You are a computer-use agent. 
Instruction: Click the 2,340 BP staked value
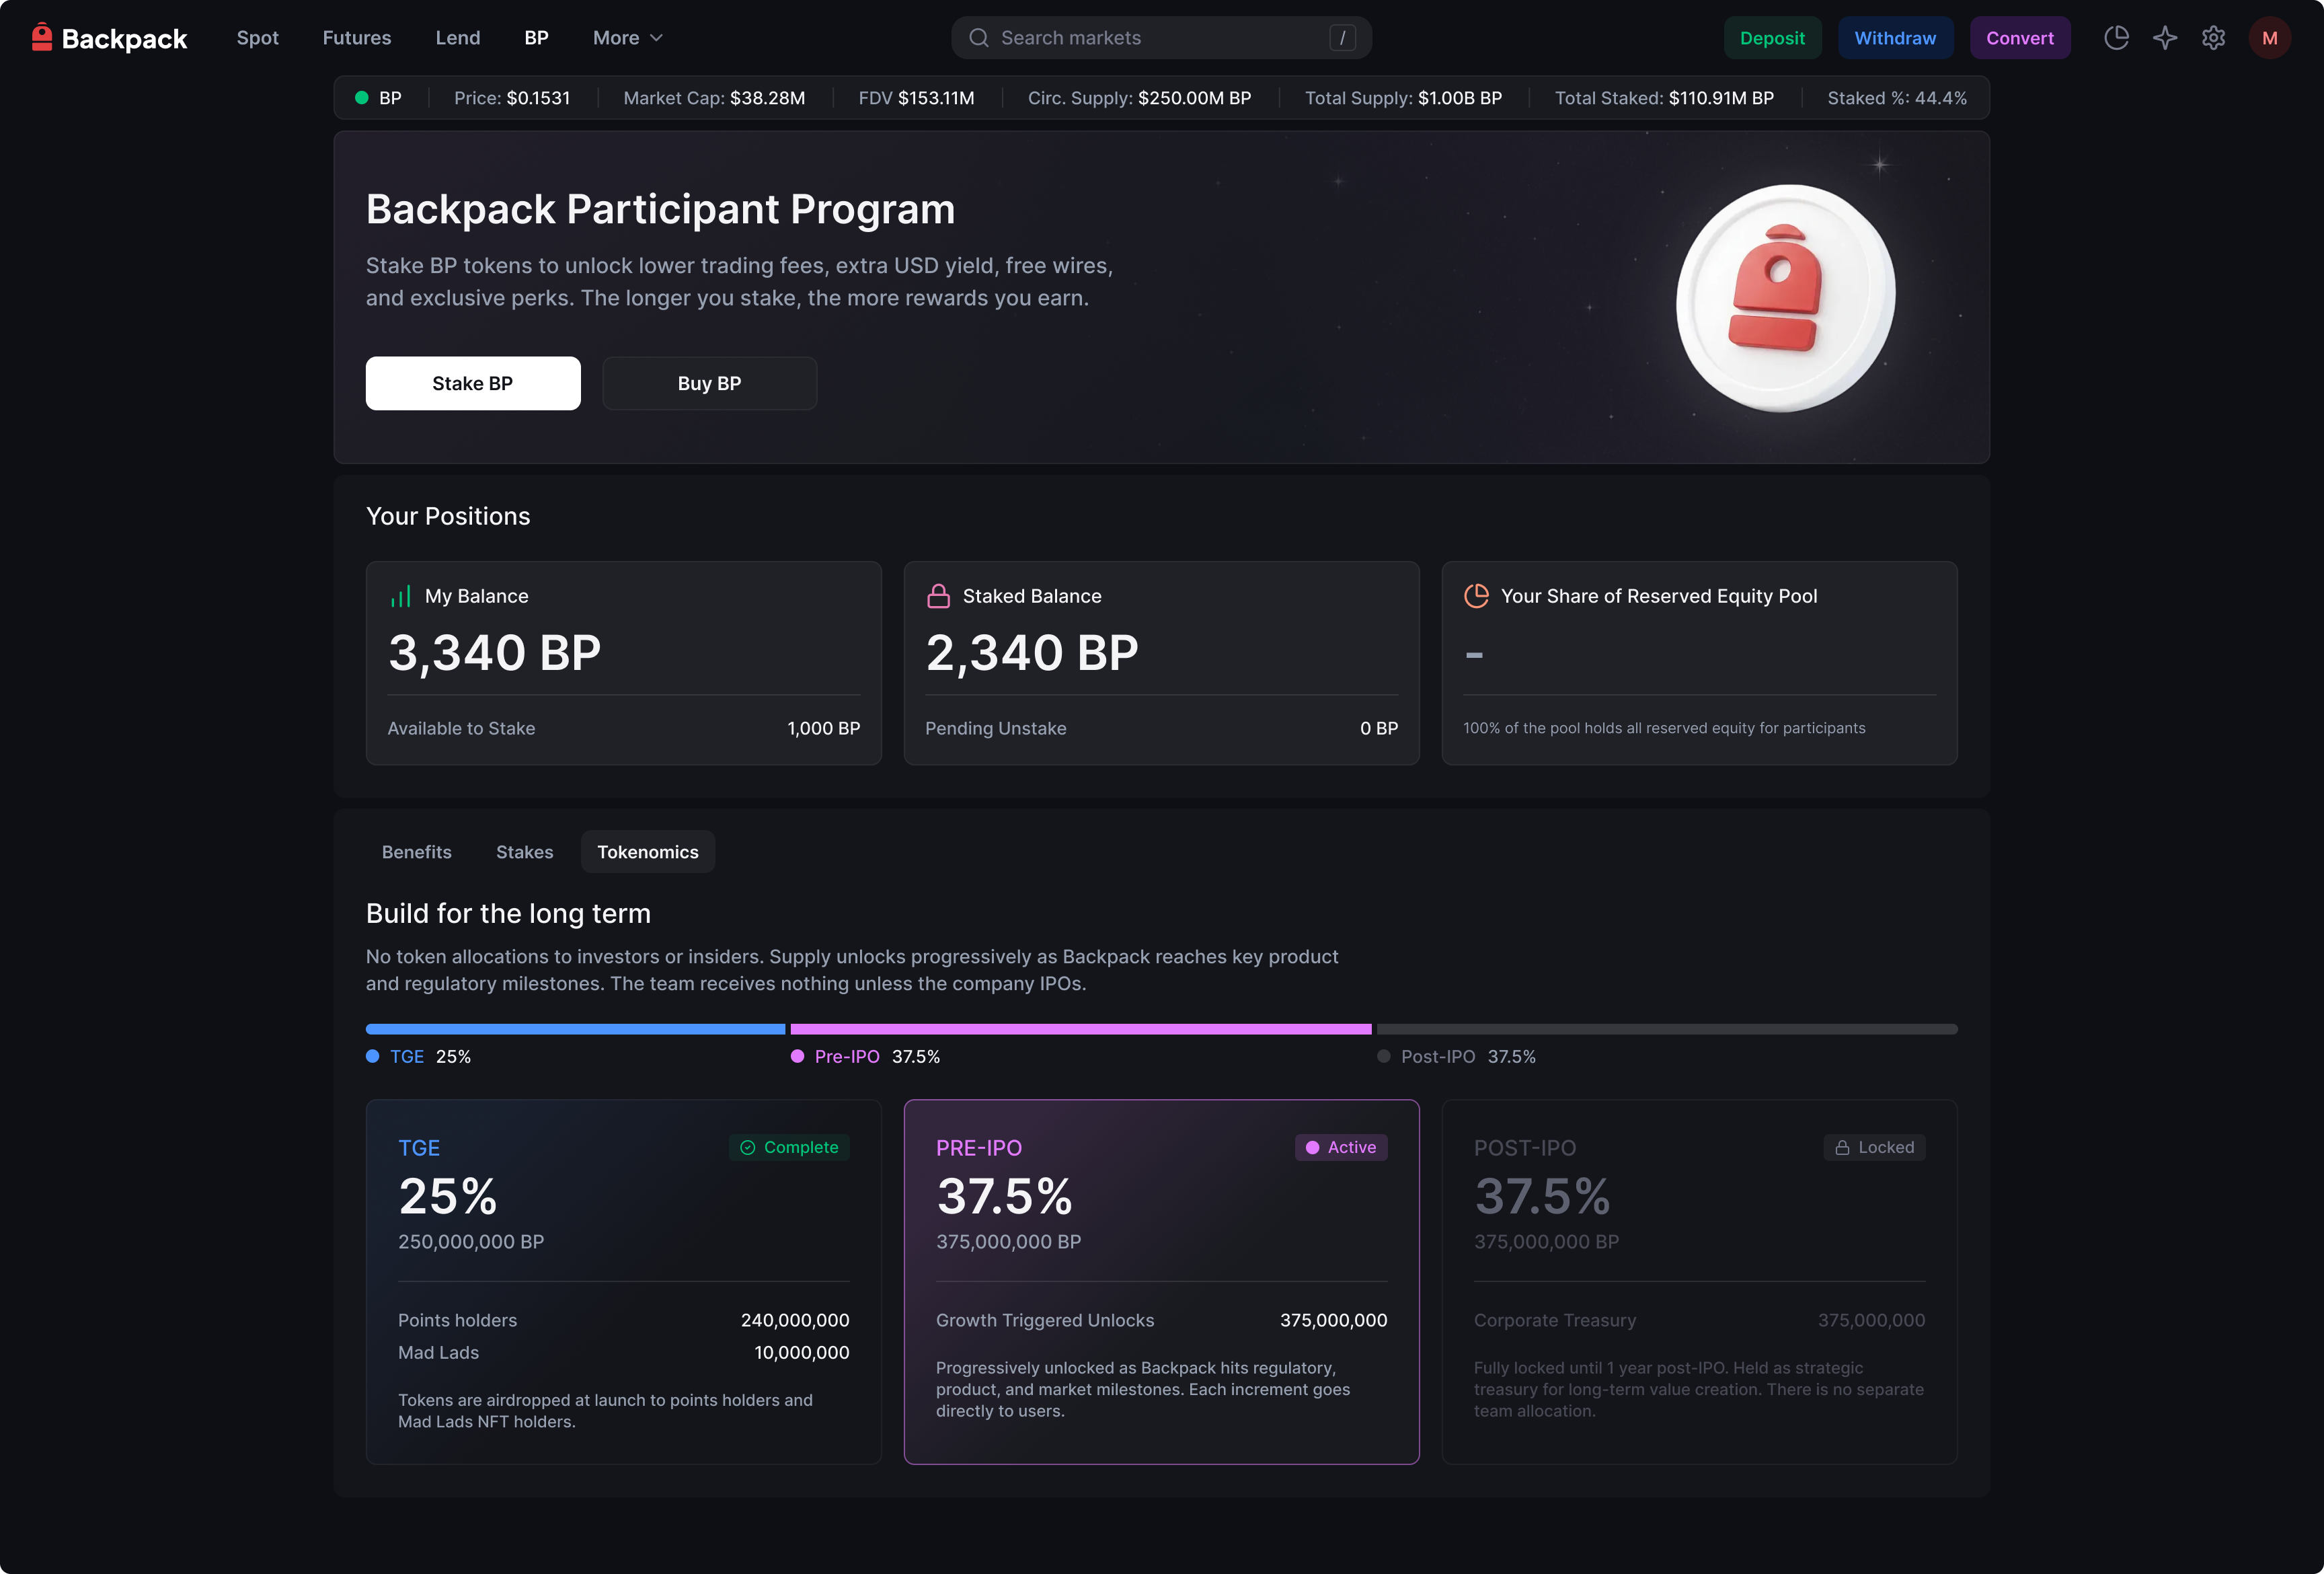tap(1032, 653)
